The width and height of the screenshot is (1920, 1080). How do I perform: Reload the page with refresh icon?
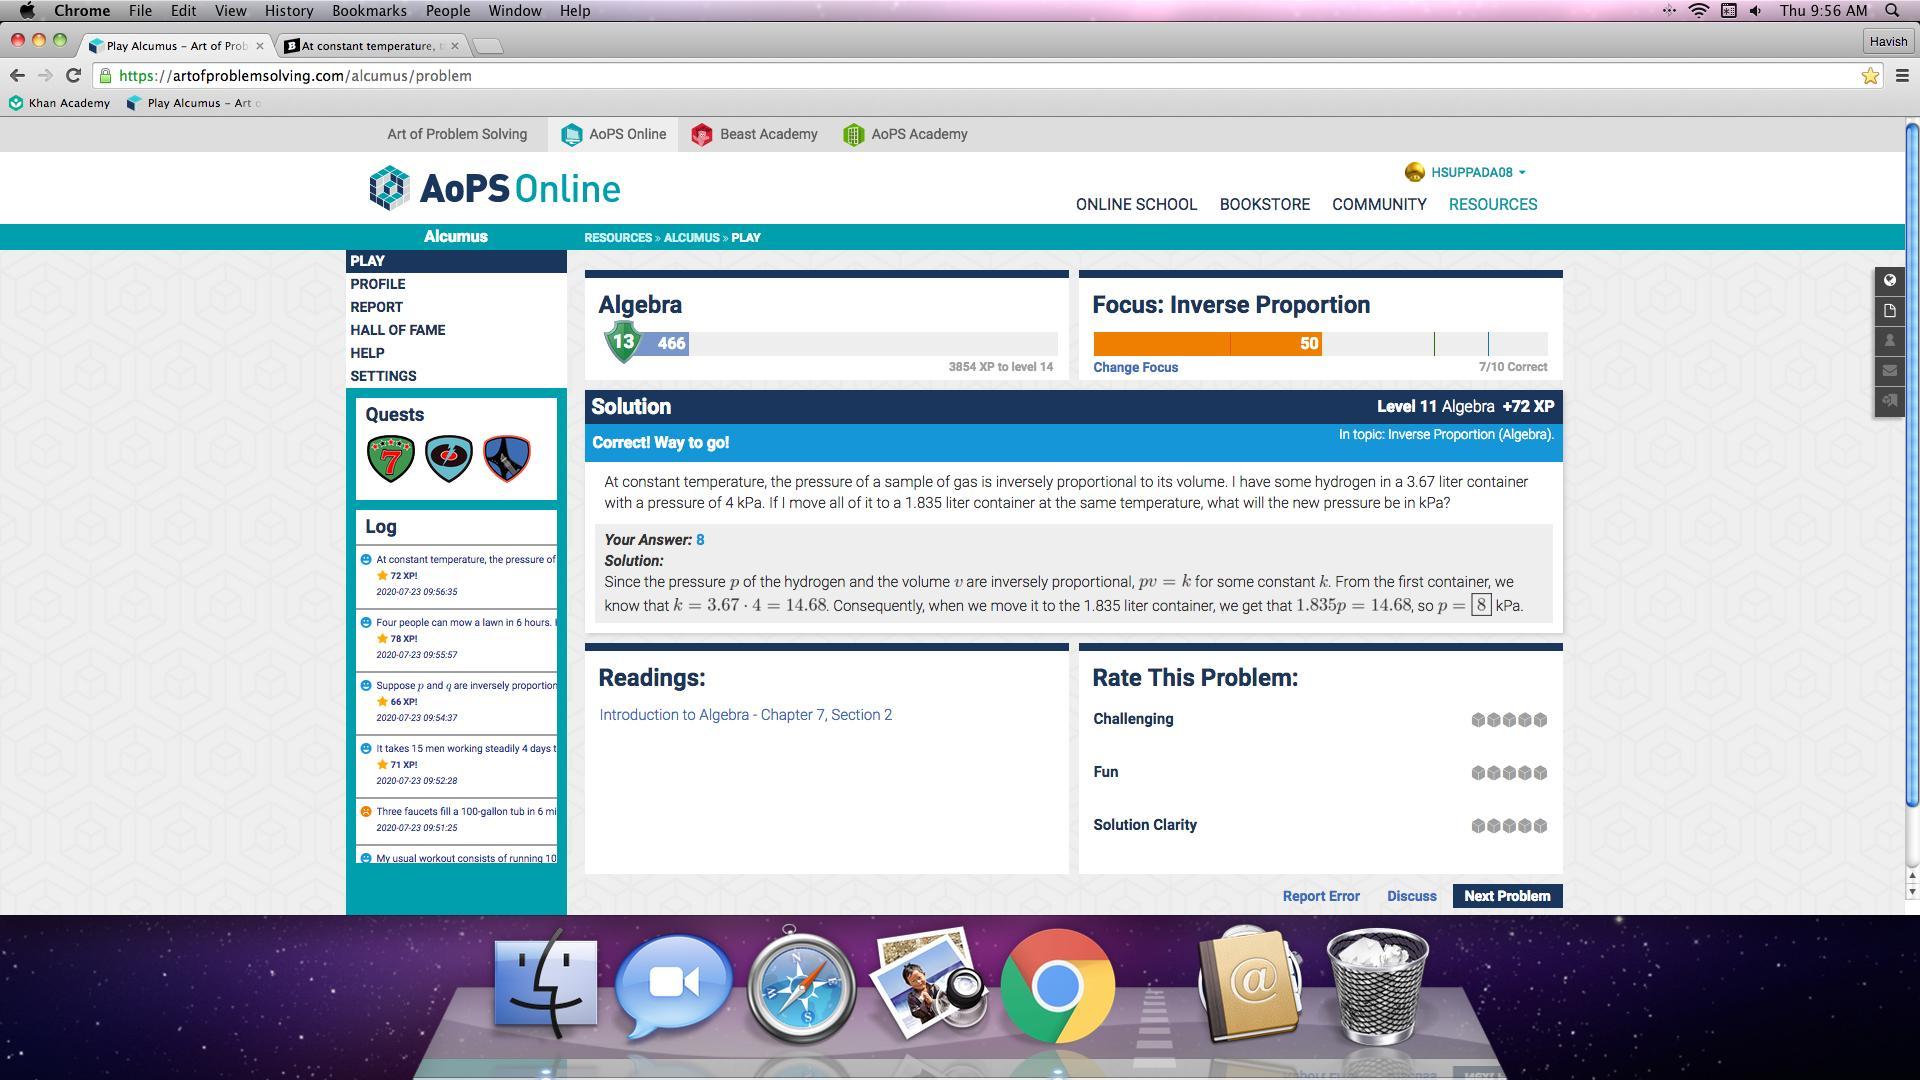coord(73,76)
